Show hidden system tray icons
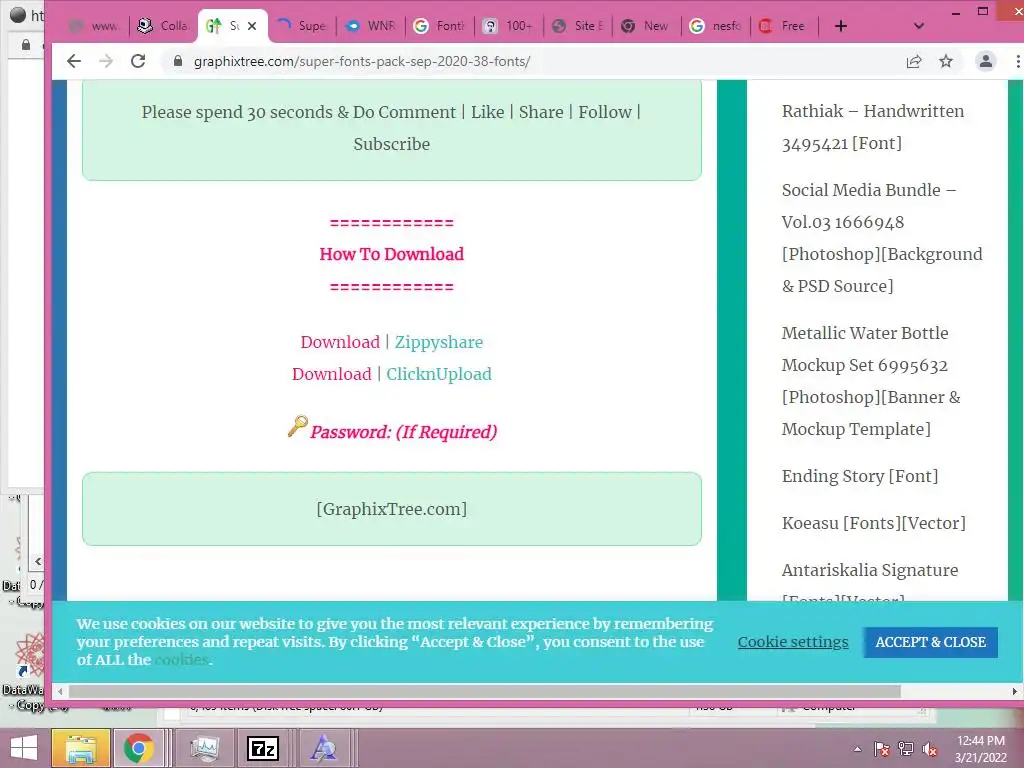Screen dimensions: 1024x768 click(x=857, y=749)
